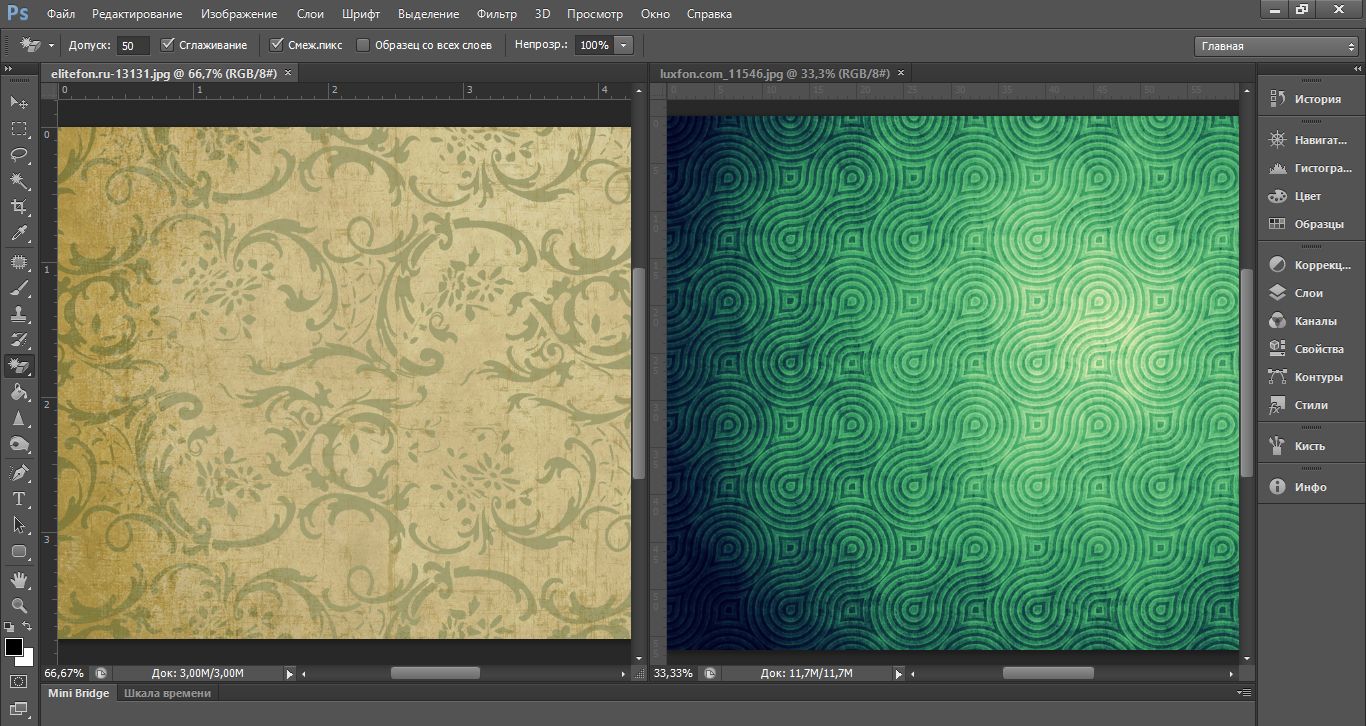
Task: Open the Выделение menu
Action: click(x=428, y=14)
